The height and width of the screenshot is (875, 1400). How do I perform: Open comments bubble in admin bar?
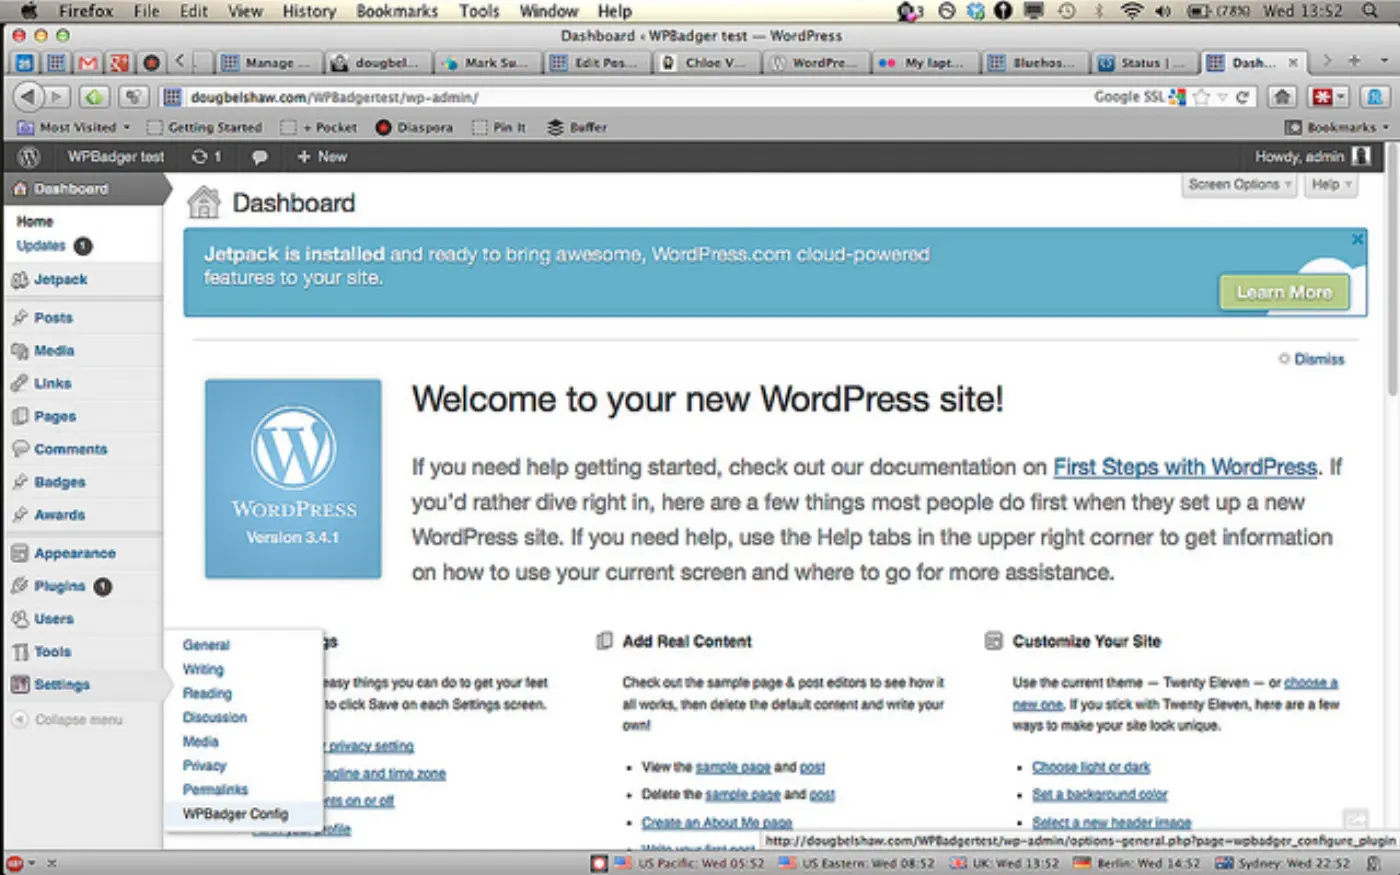(259, 157)
